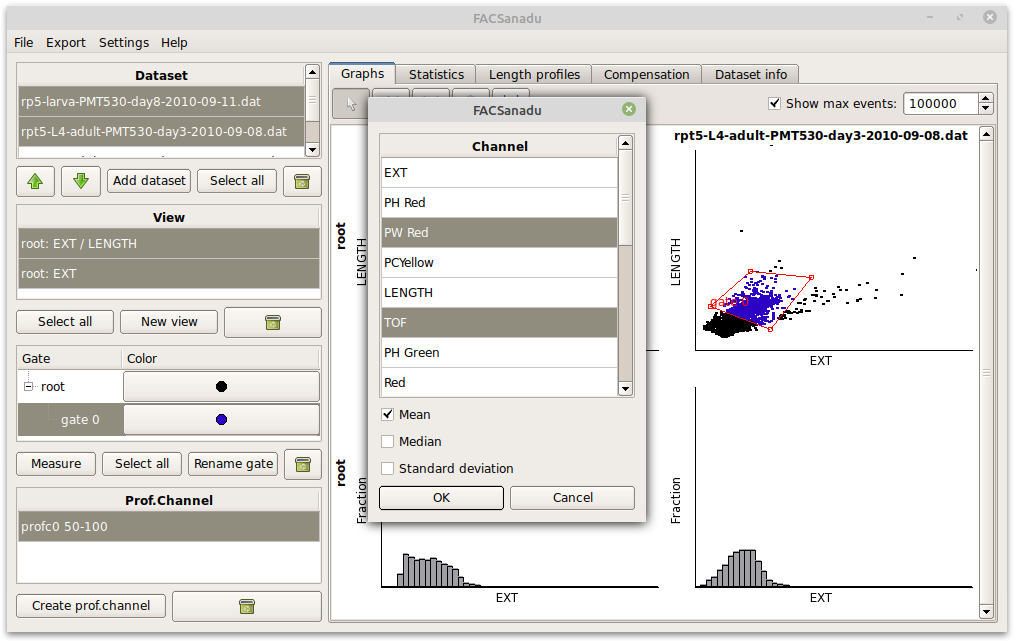Switch to the Dataset info tab
1017x641 pixels.
coord(750,75)
